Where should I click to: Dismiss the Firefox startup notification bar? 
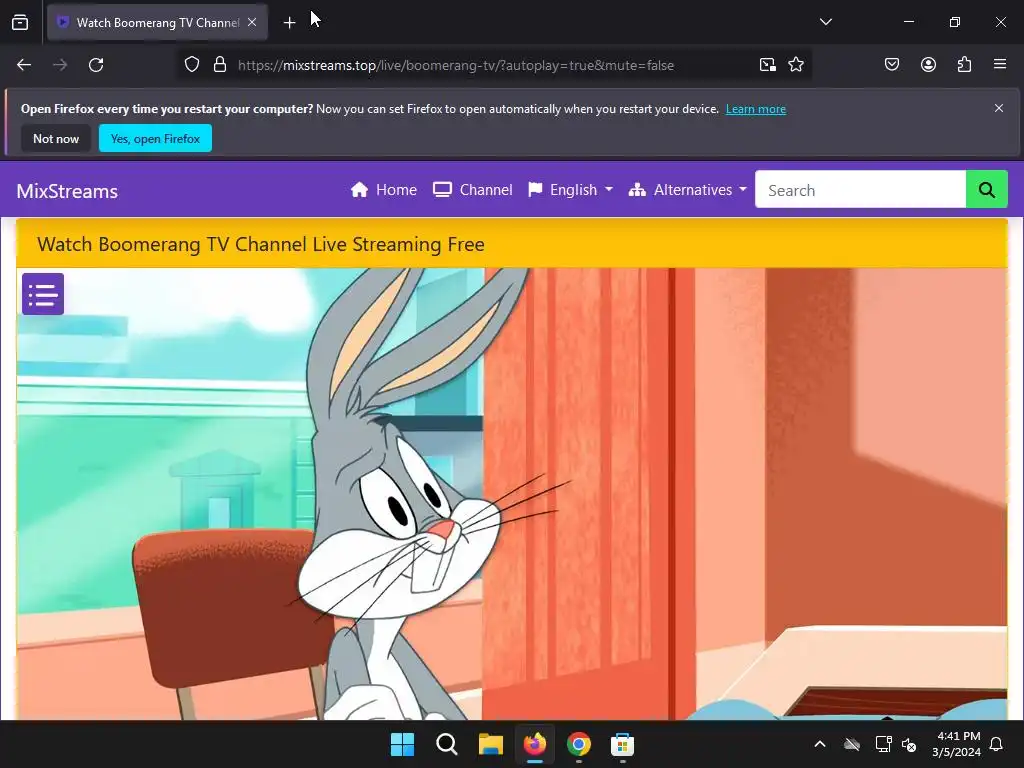coord(999,108)
